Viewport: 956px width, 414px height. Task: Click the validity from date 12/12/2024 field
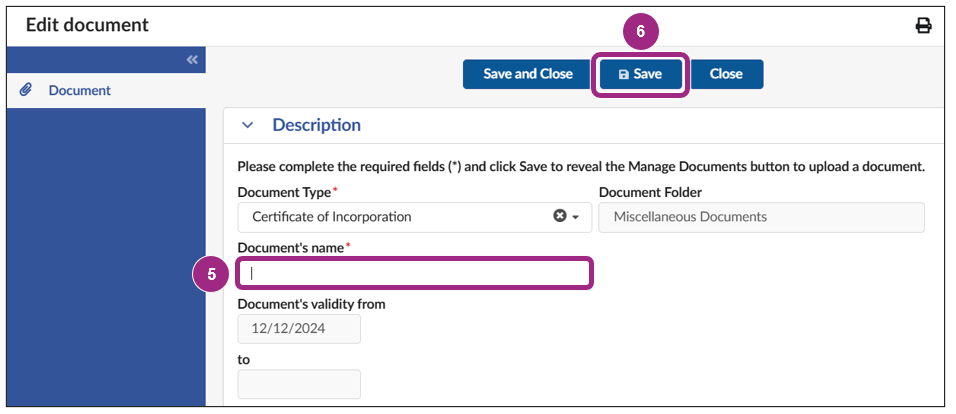(x=299, y=328)
